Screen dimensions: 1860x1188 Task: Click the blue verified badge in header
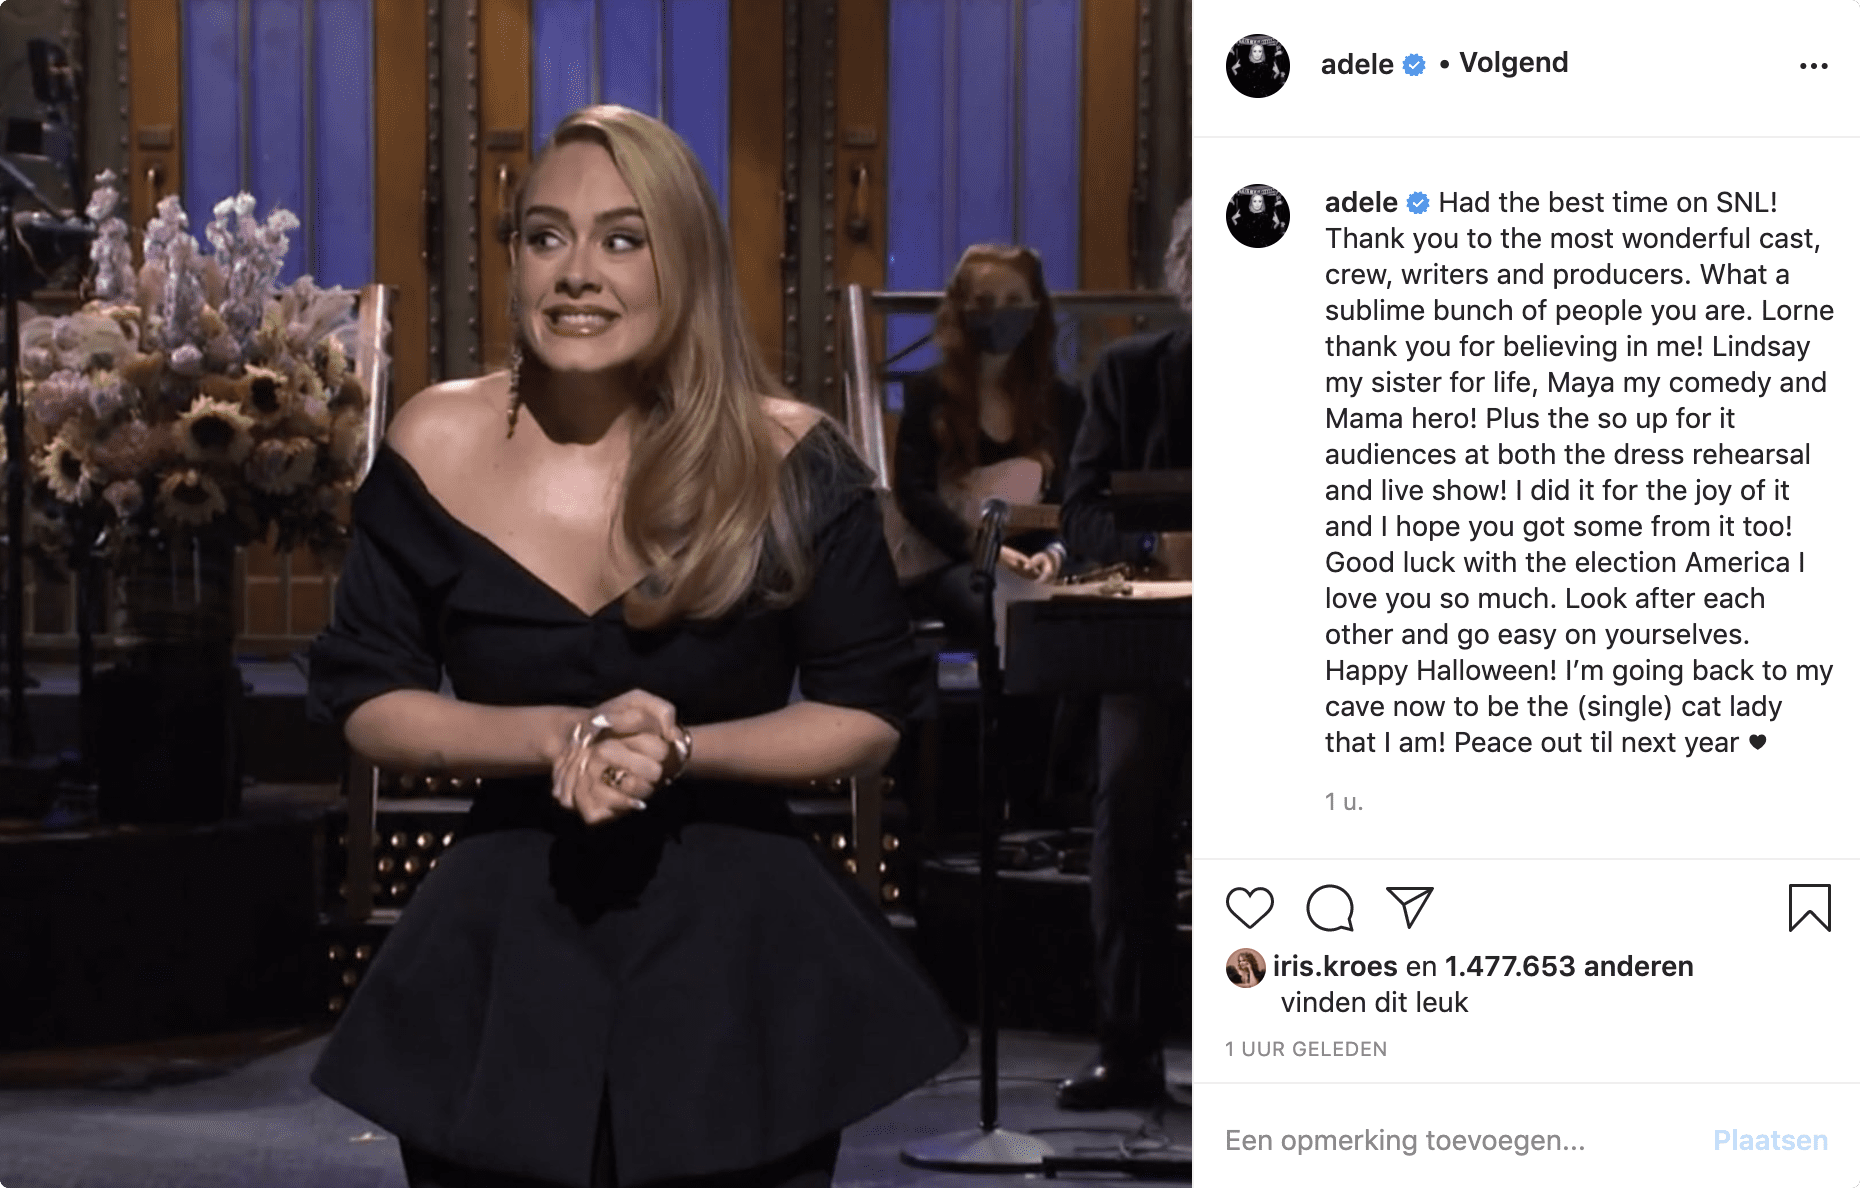point(1414,65)
